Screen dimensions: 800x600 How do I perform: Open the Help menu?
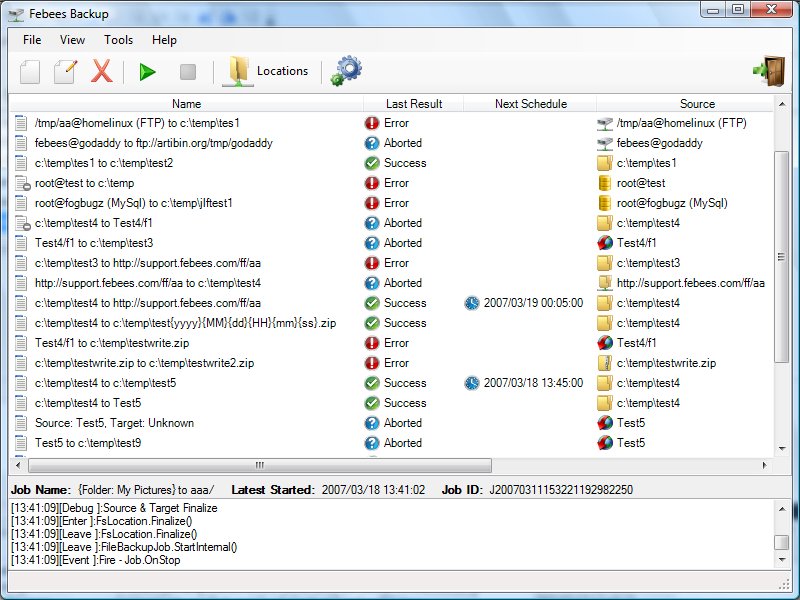[x=164, y=40]
